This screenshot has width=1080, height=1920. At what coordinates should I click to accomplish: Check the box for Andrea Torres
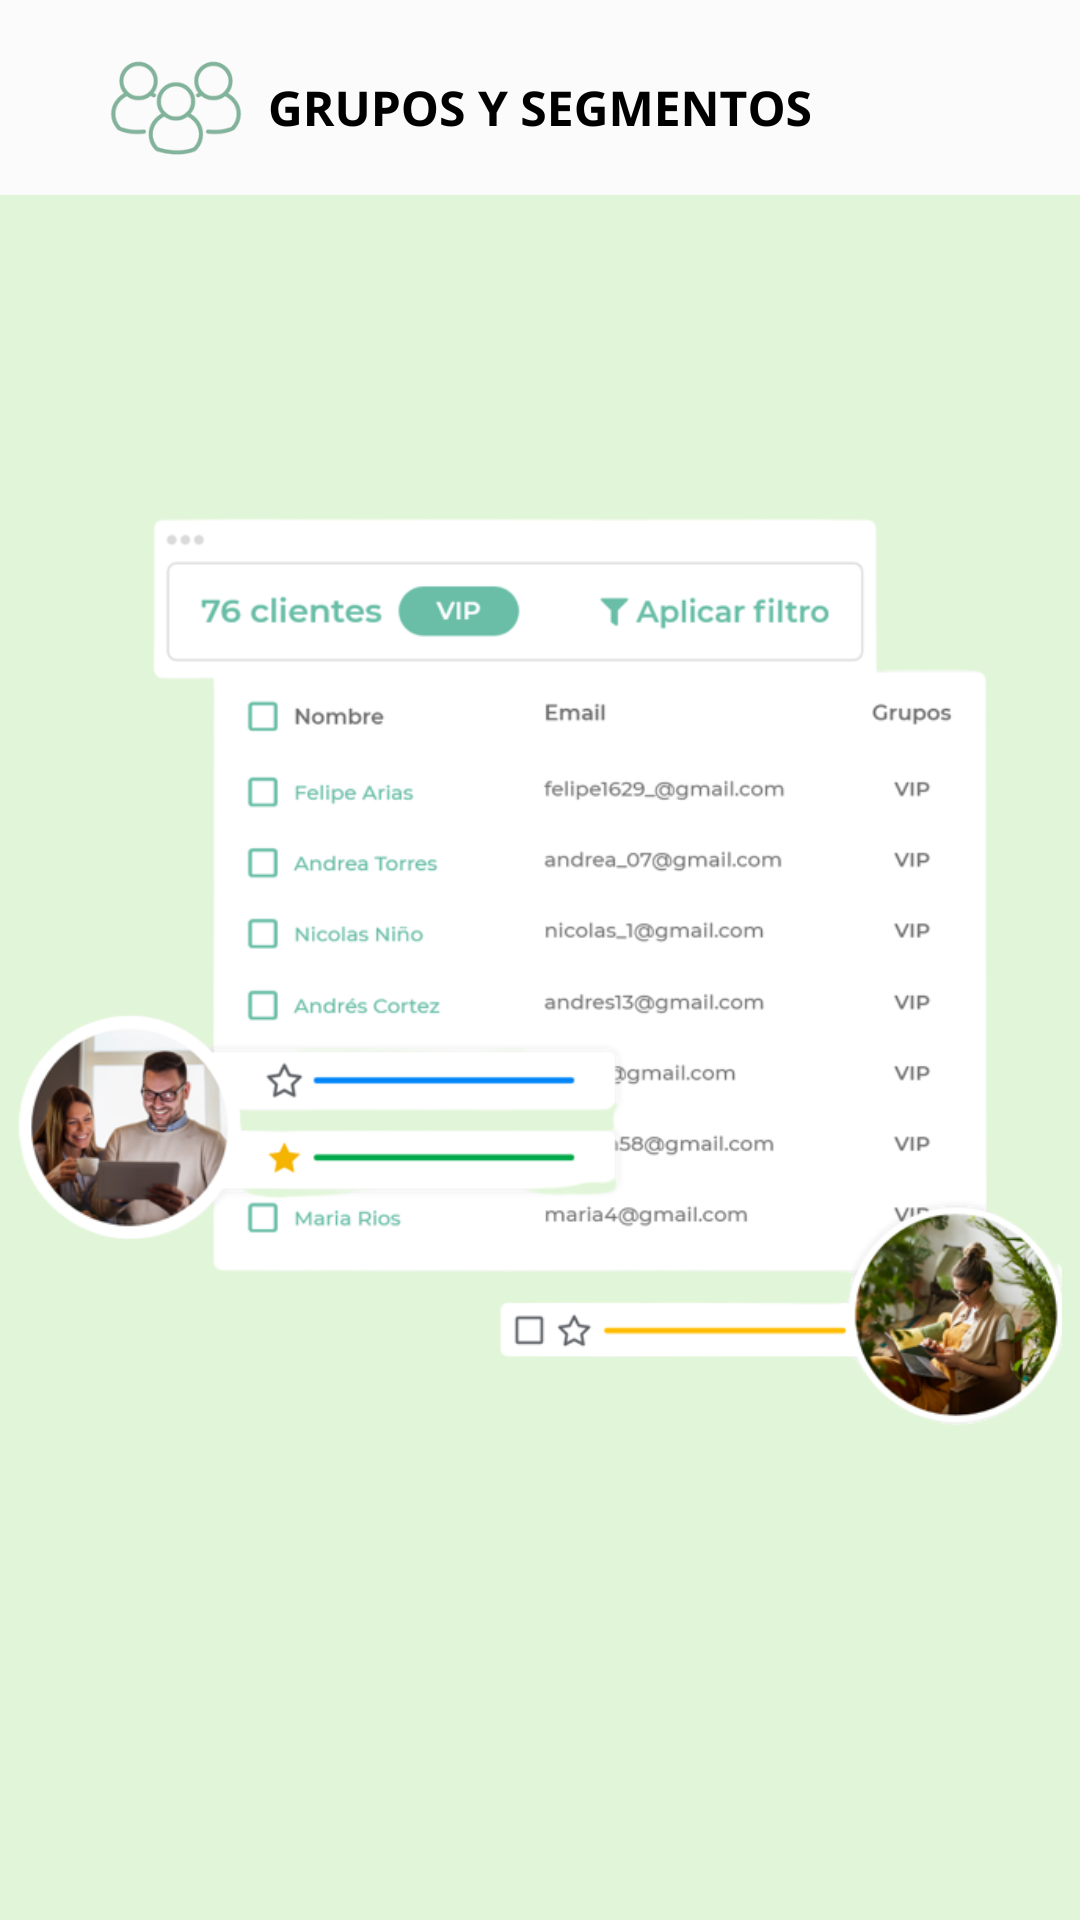point(263,863)
